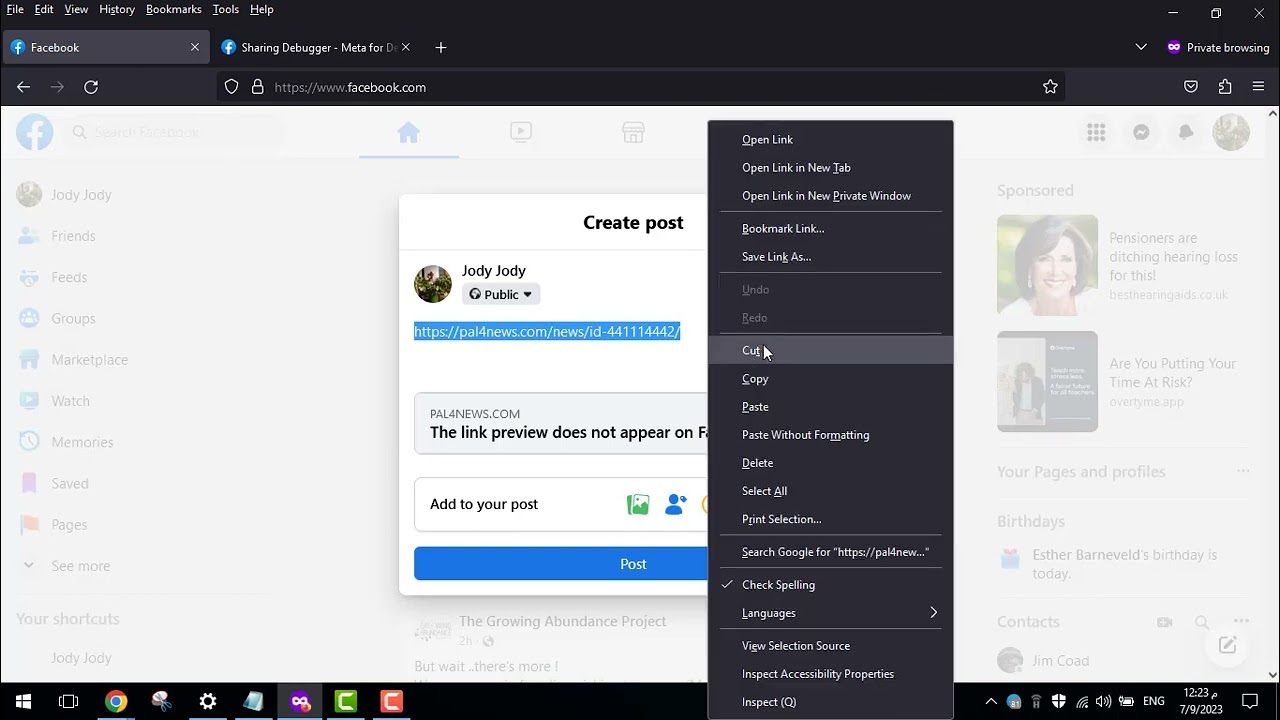Choose Inspect (Q) menu entry
This screenshot has width=1280, height=720.
(x=831, y=702)
